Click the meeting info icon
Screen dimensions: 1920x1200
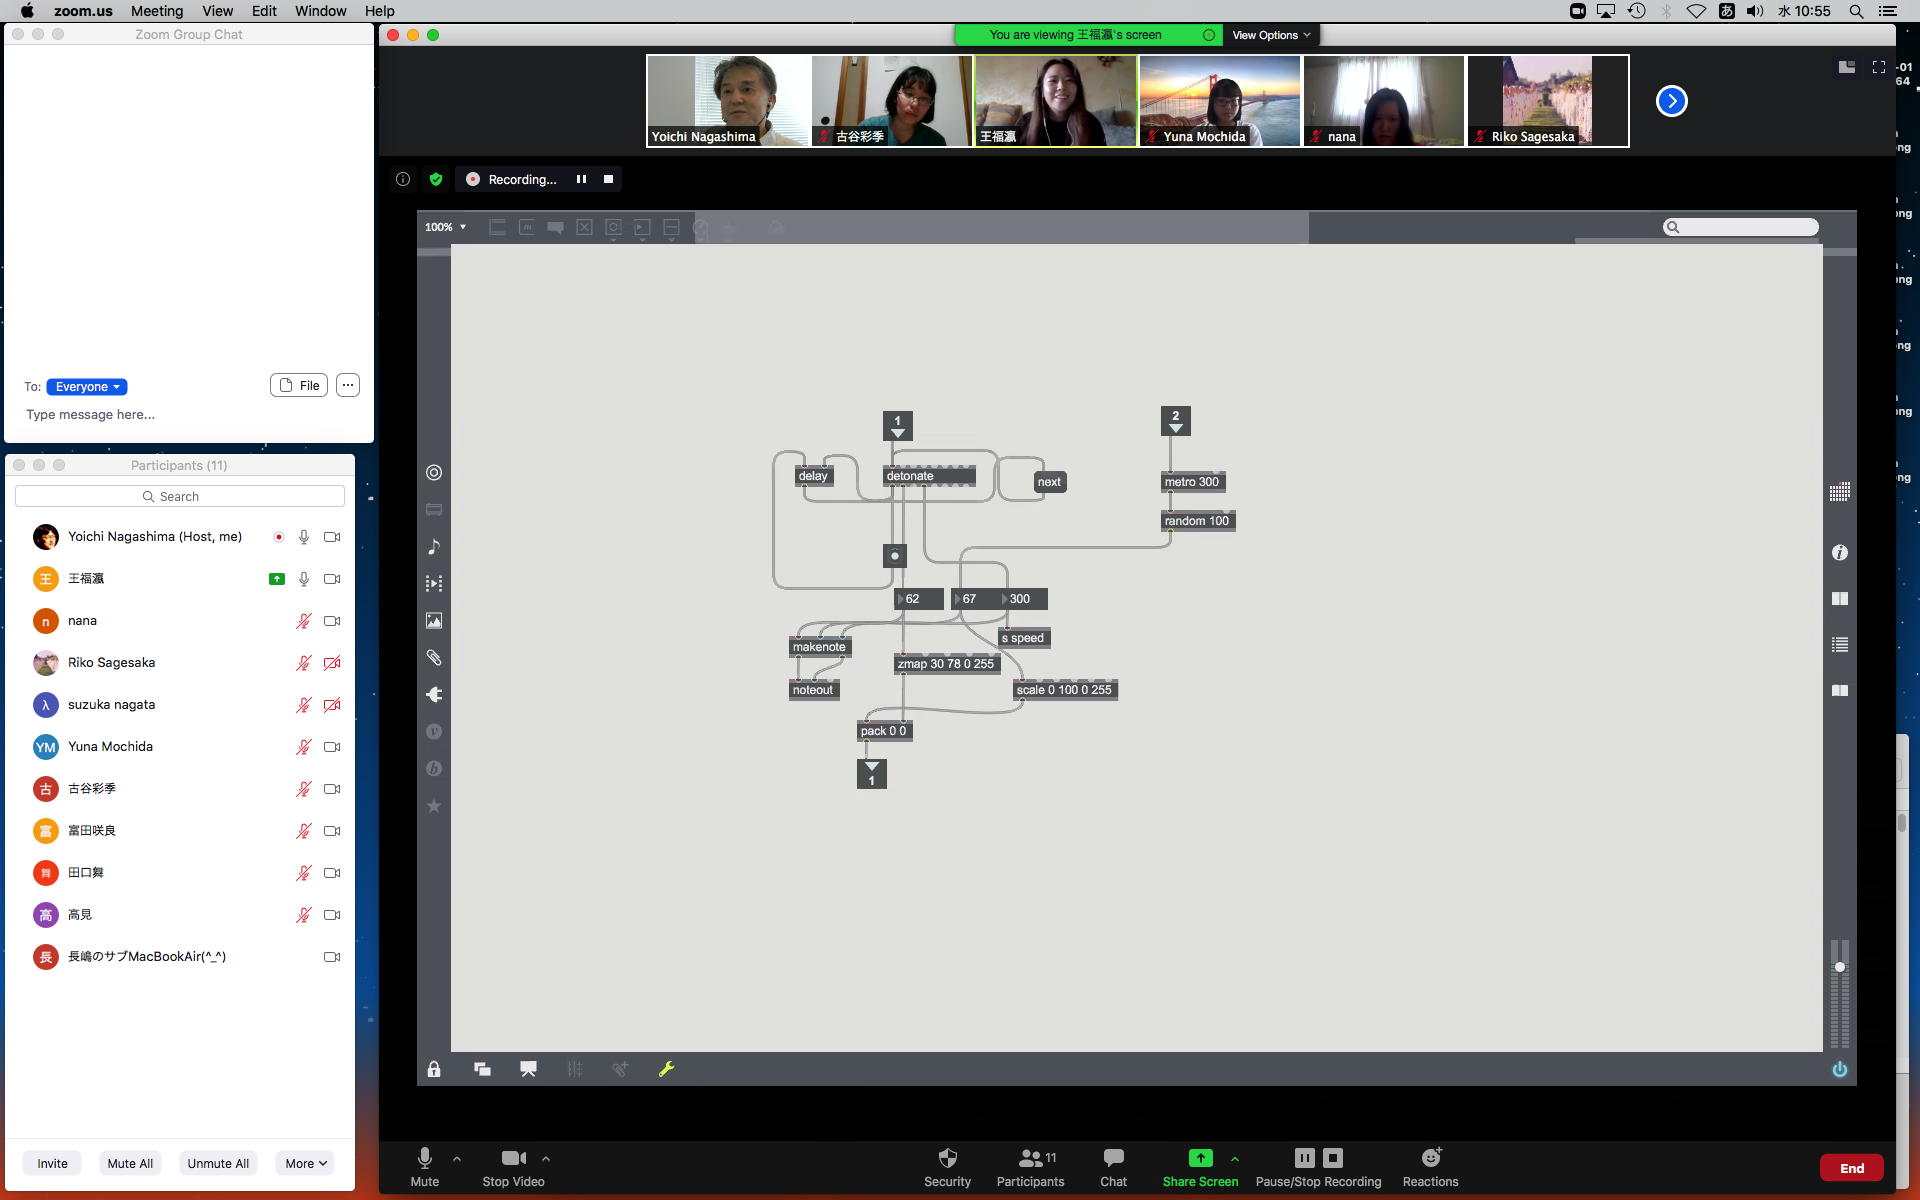(x=403, y=179)
